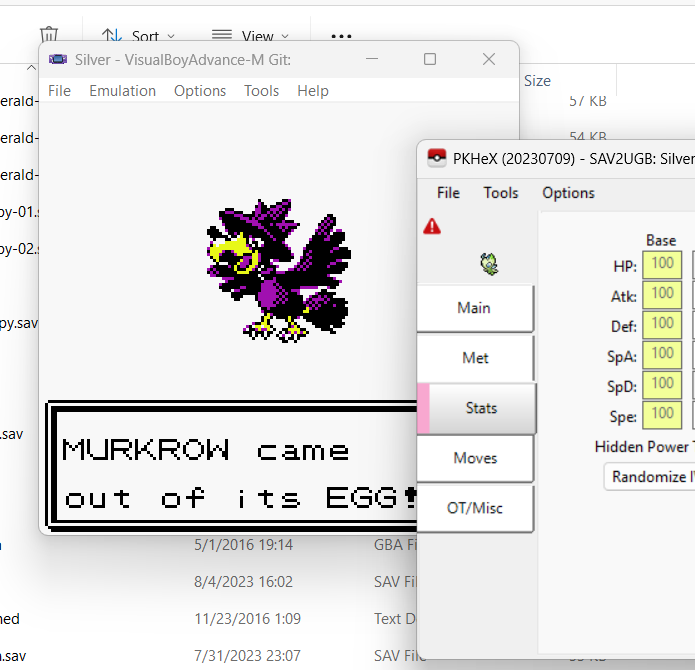The height and width of the screenshot is (670, 695).
Task: Switch to the OT/Misc tab in PKHeX
Action: click(x=475, y=508)
